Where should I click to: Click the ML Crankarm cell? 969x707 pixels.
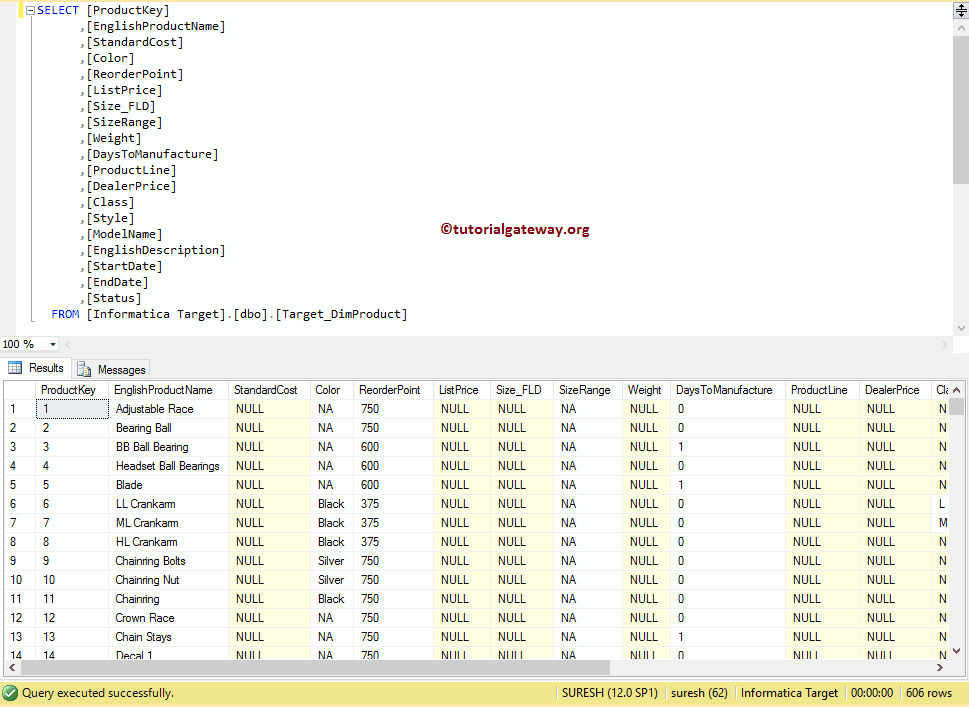tap(169, 523)
